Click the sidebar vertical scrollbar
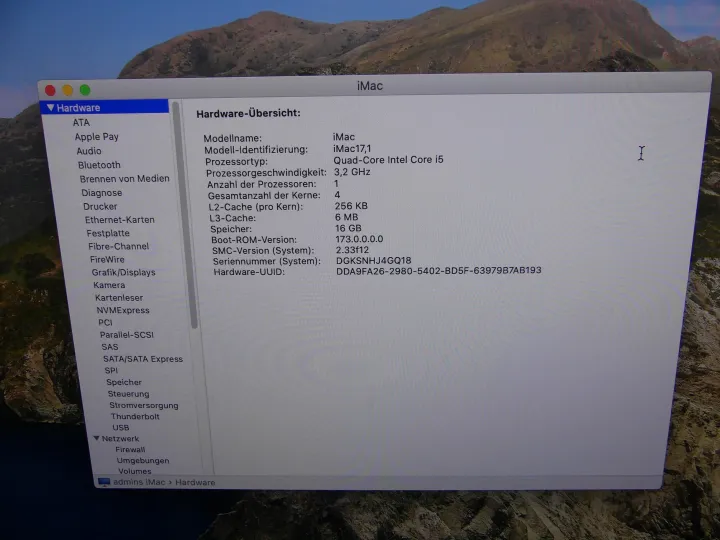 185,216
